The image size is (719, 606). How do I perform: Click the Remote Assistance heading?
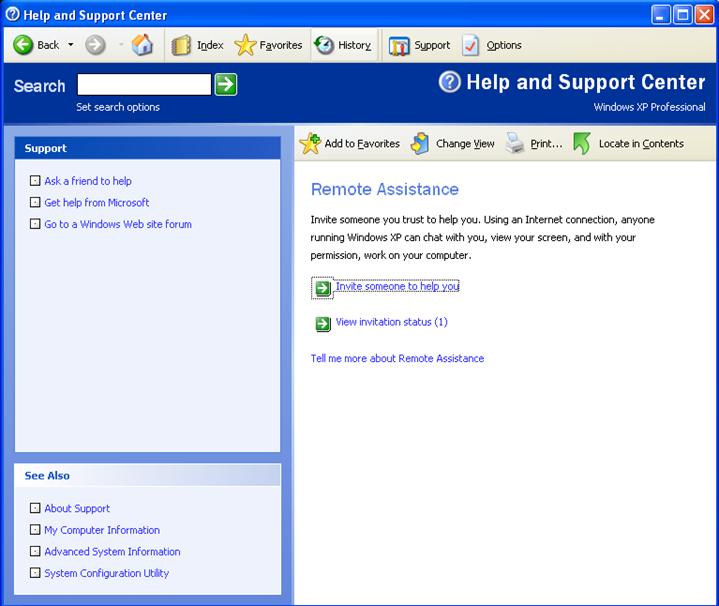click(x=385, y=189)
